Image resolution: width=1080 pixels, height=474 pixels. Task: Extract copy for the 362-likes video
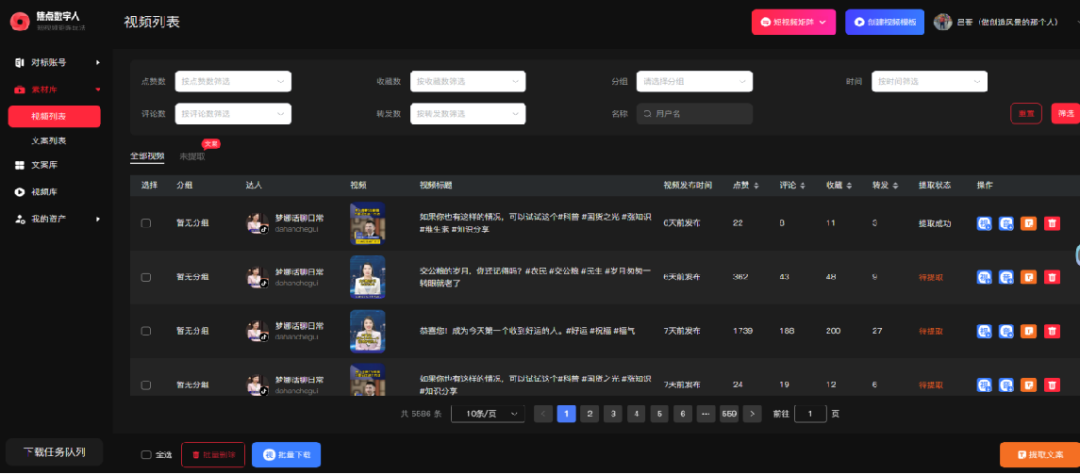(1028, 277)
